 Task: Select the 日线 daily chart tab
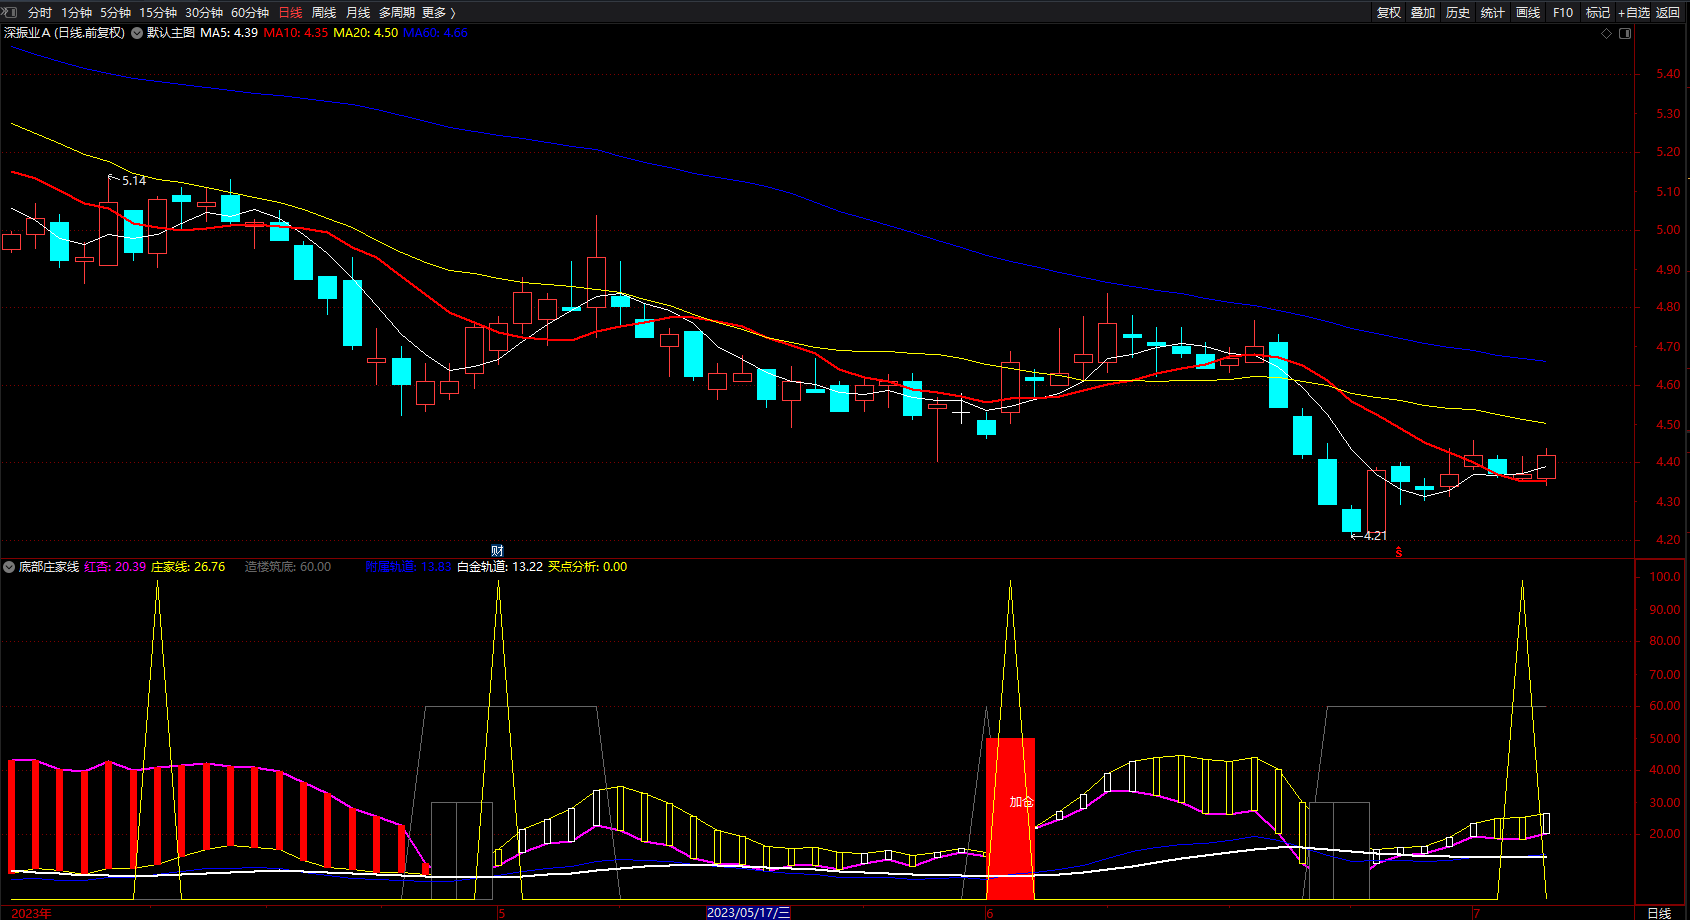(290, 13)
